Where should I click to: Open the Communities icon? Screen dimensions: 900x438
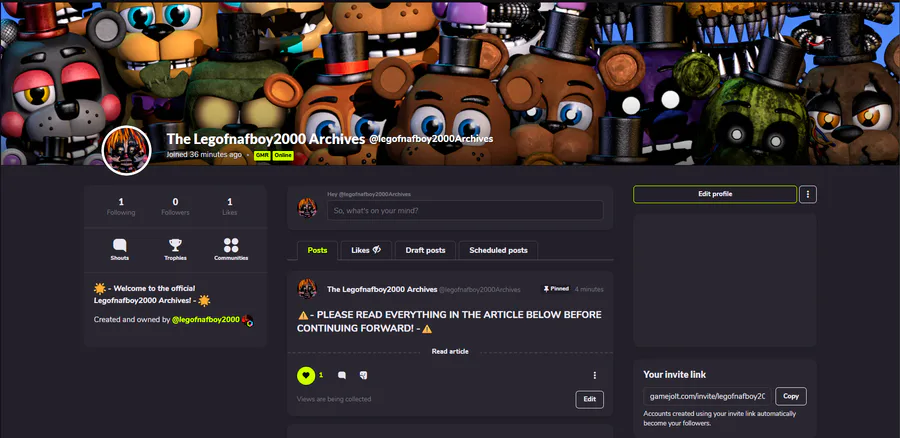point(231,246)
